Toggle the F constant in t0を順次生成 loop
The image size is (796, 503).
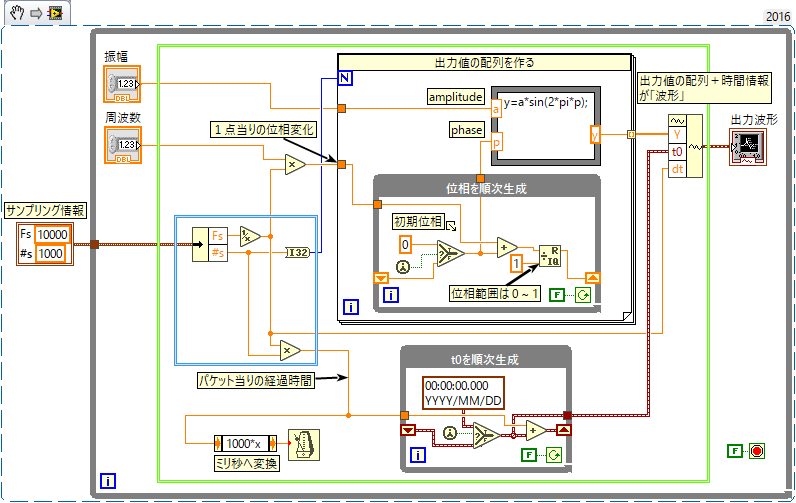528,455
